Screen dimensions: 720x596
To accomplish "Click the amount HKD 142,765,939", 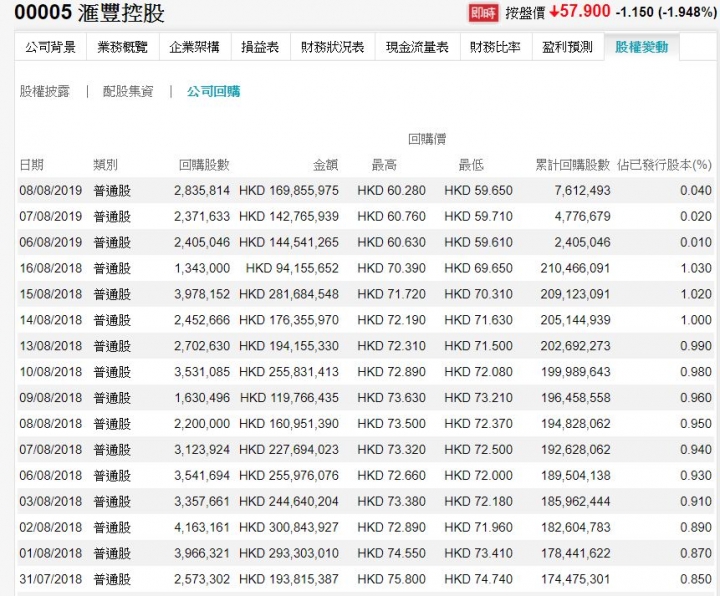I will click(289, 216).
